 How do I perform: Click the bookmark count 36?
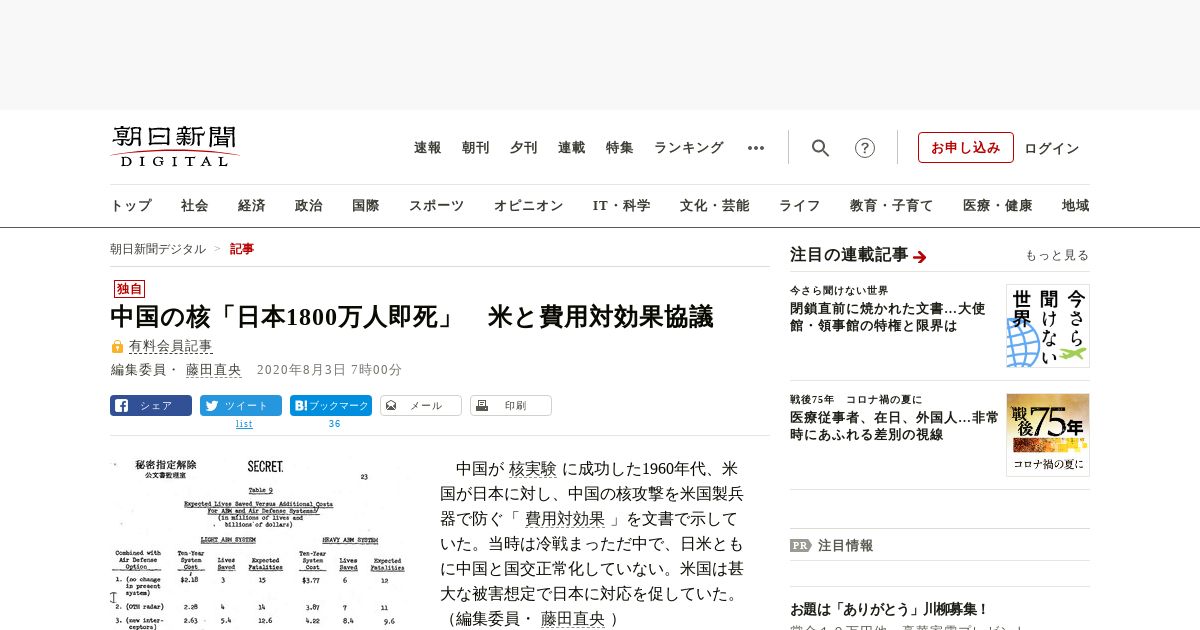click(x=334, y=424)
